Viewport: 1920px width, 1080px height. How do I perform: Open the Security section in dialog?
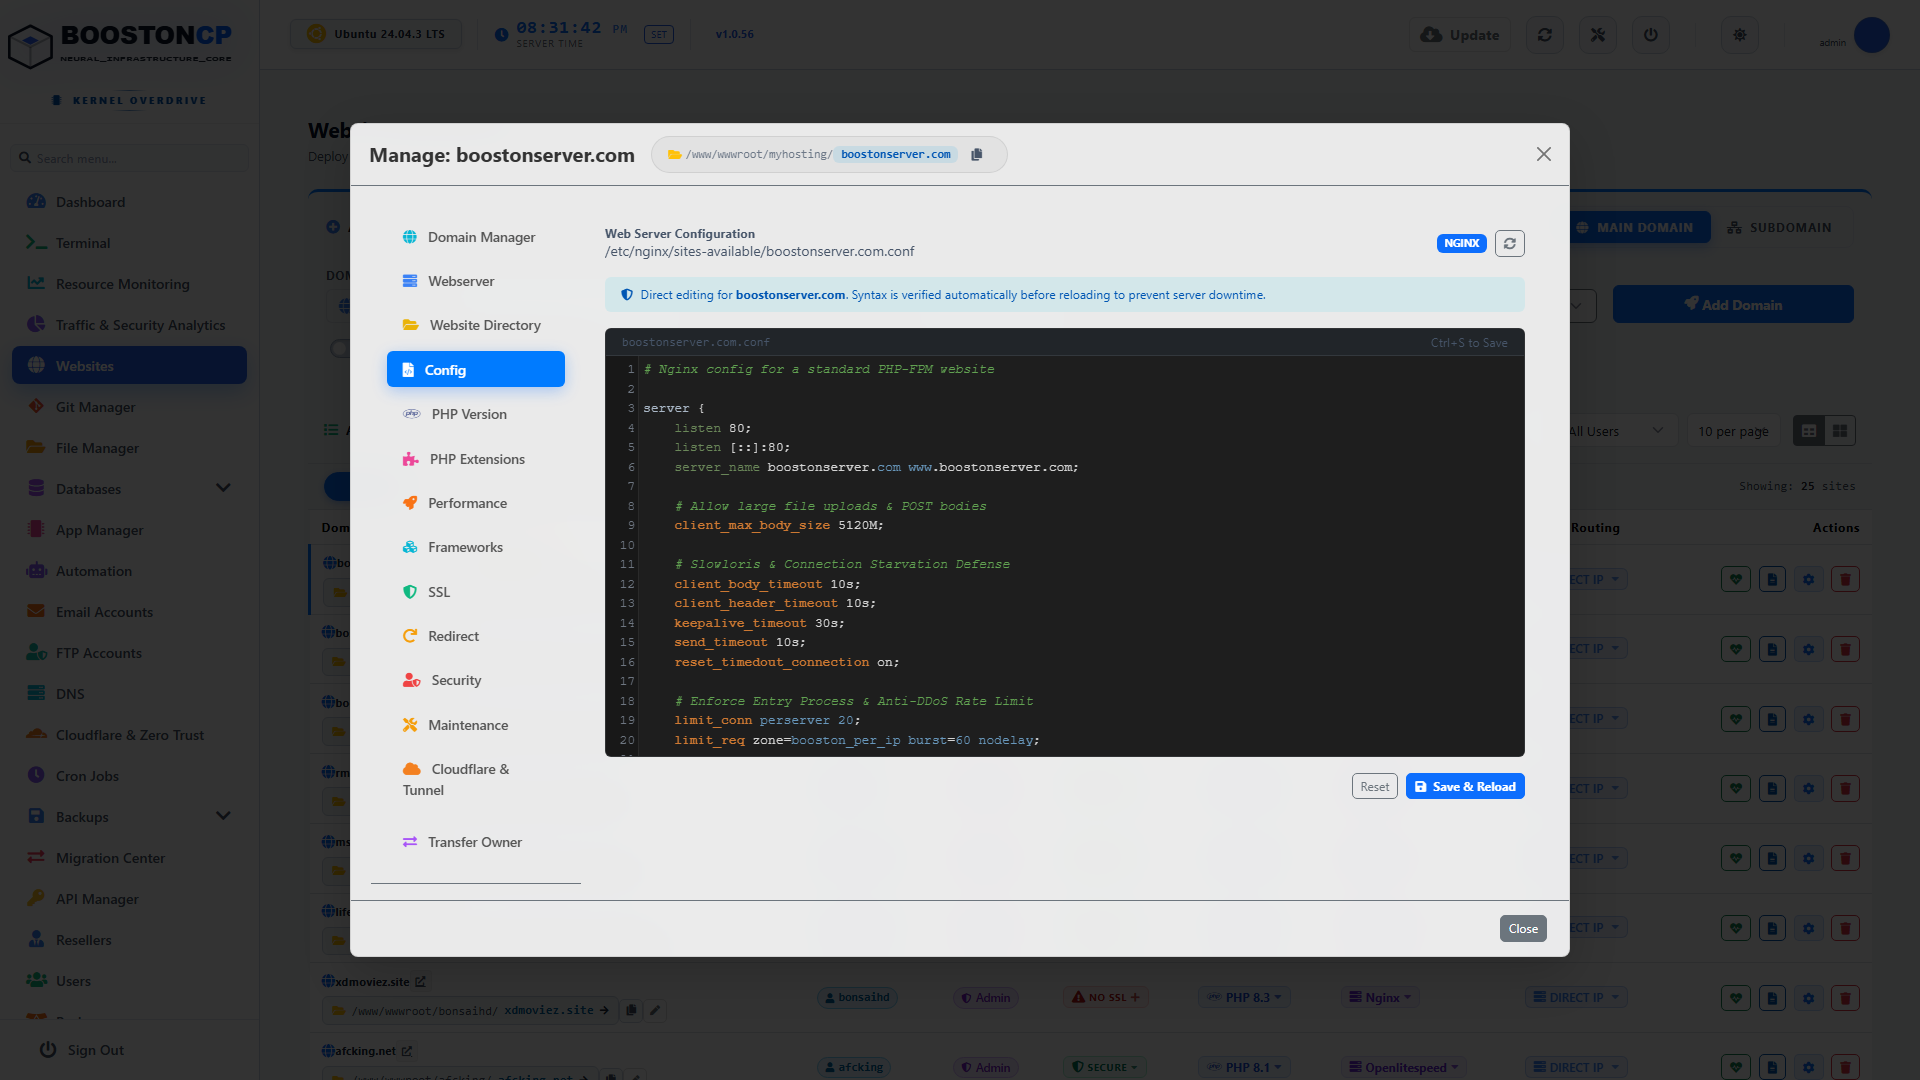476,680
